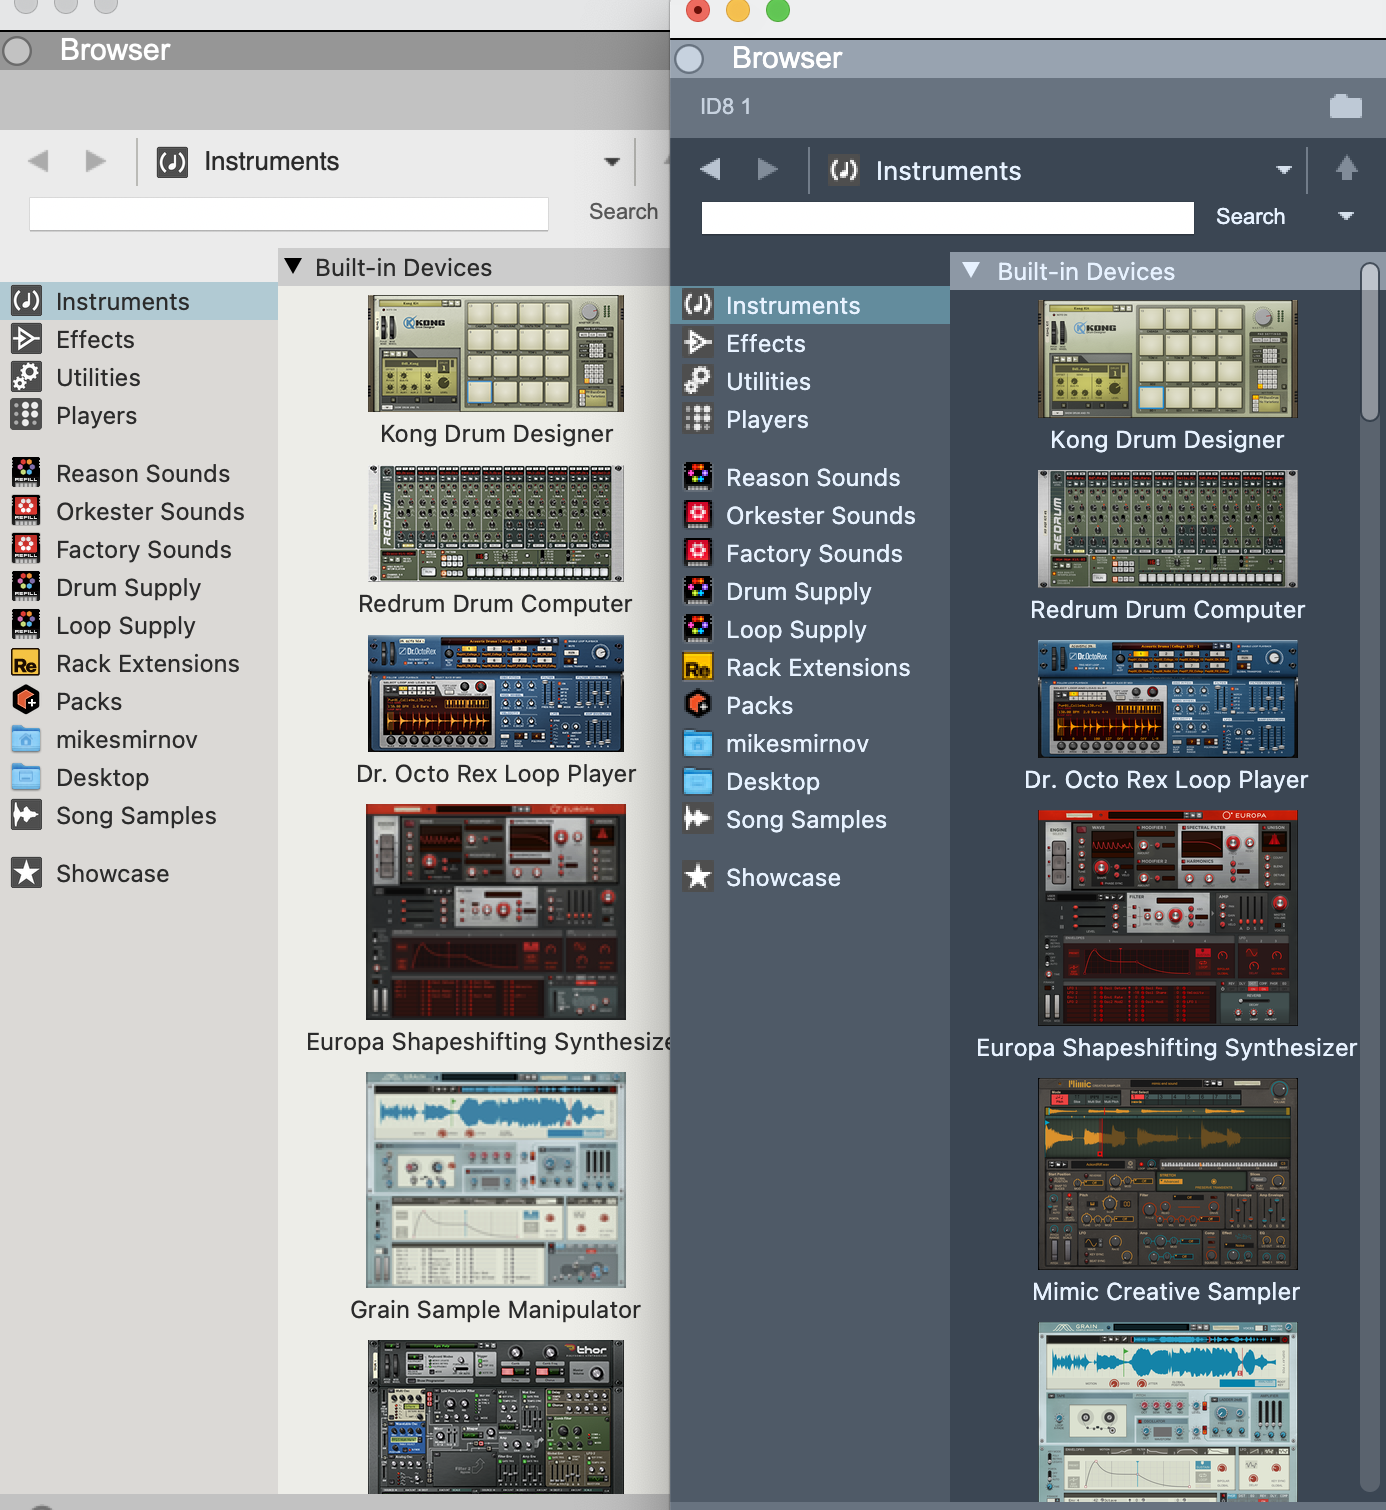Click Drum Supply refill icon in dark Browser
This screenshot has width=1386, height=1510.
[697, 591]
